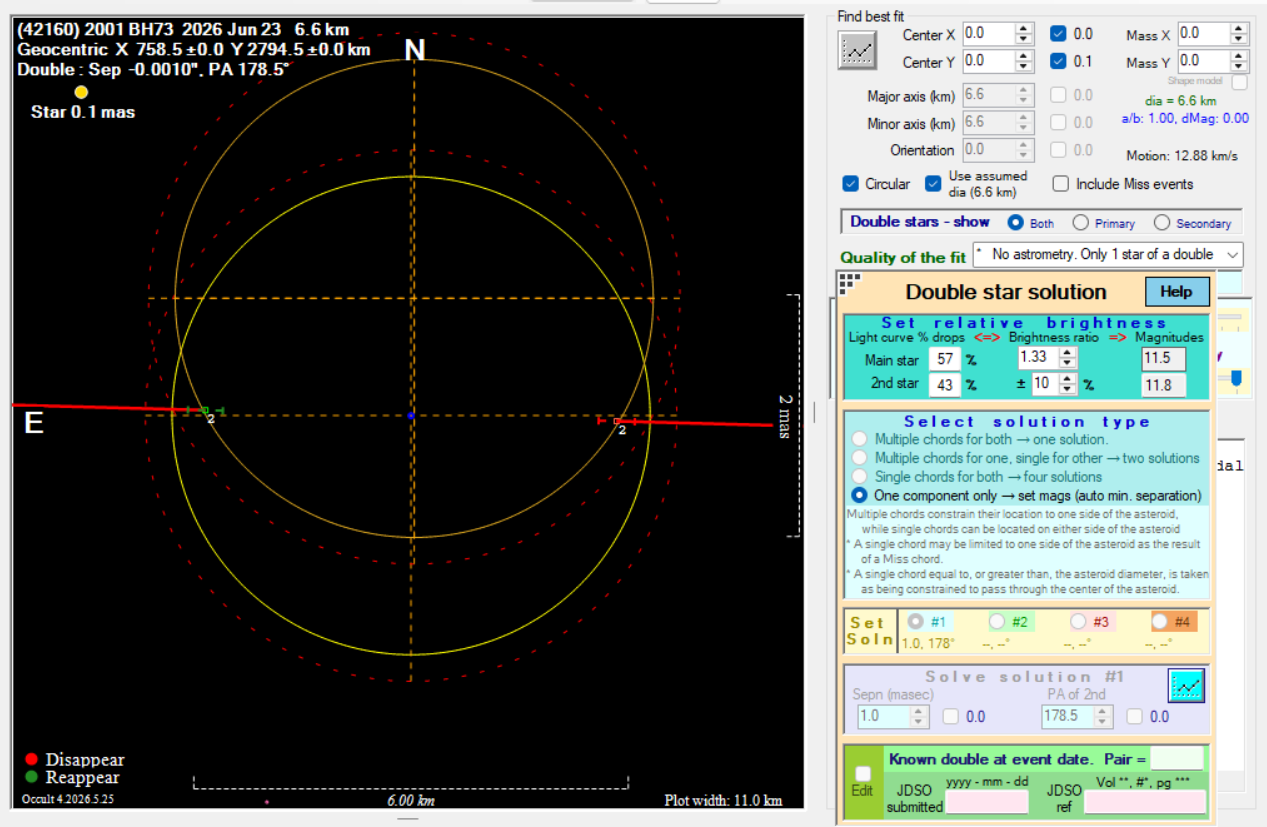This screenshot has height=827, width=1267.
Task: Click the Mass Y stepper arrows
Action: pos(1239,62)
